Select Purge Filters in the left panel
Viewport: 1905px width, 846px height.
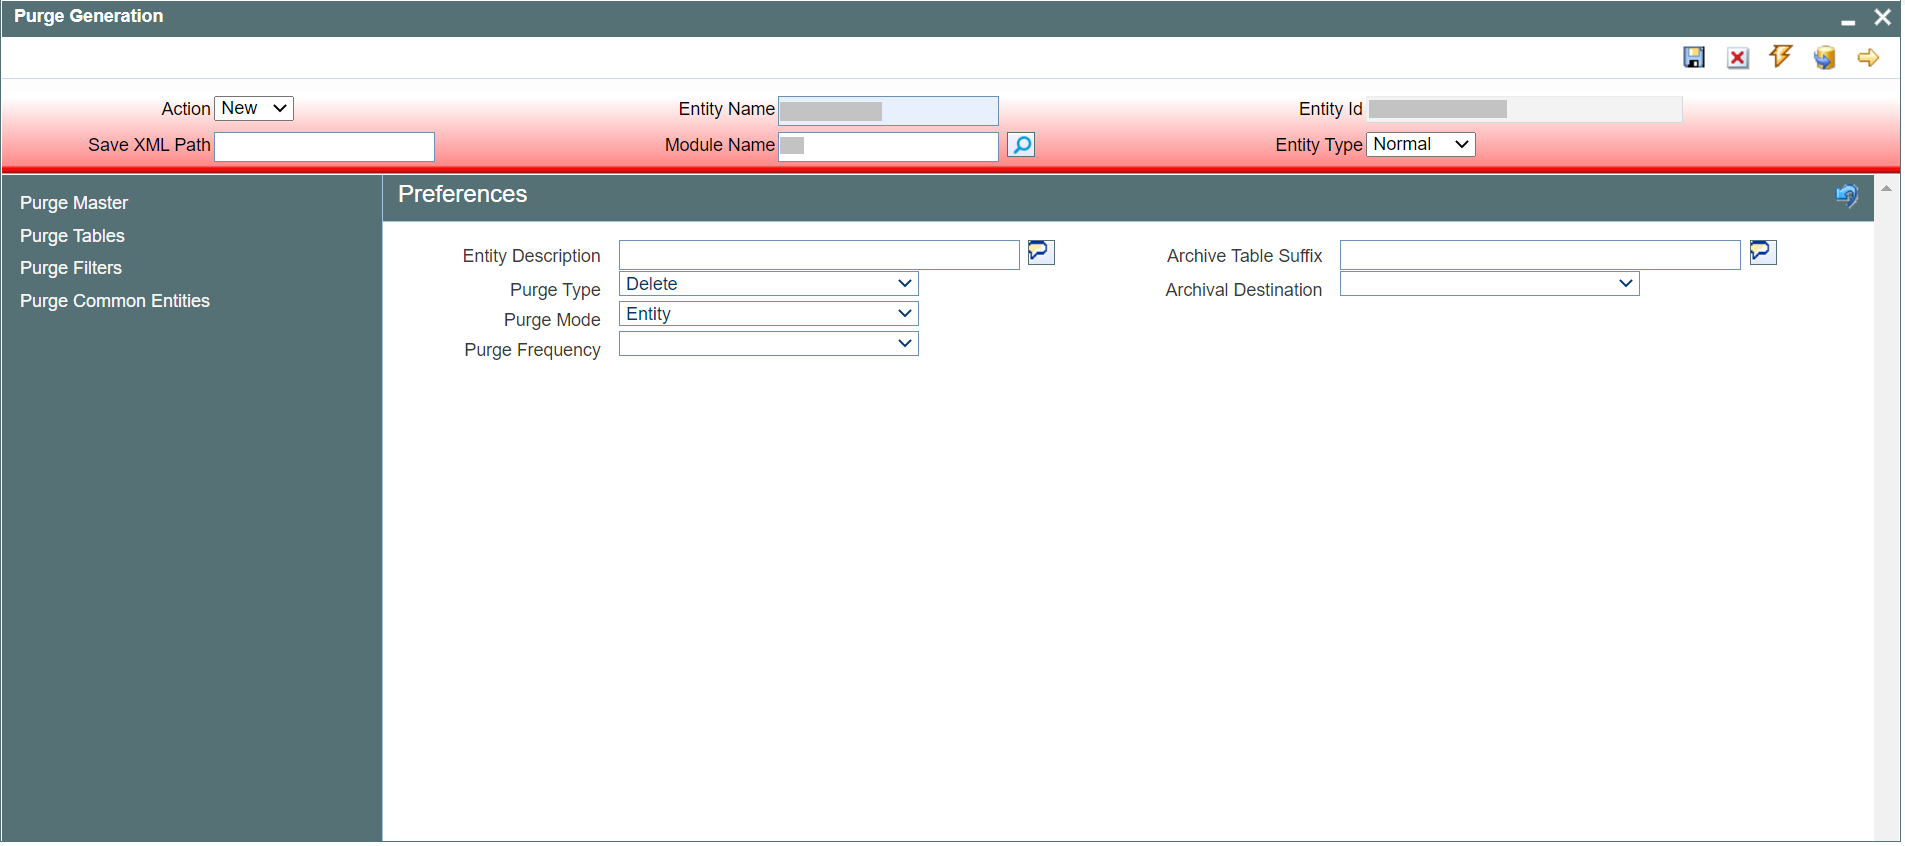[x=71, y=268]
